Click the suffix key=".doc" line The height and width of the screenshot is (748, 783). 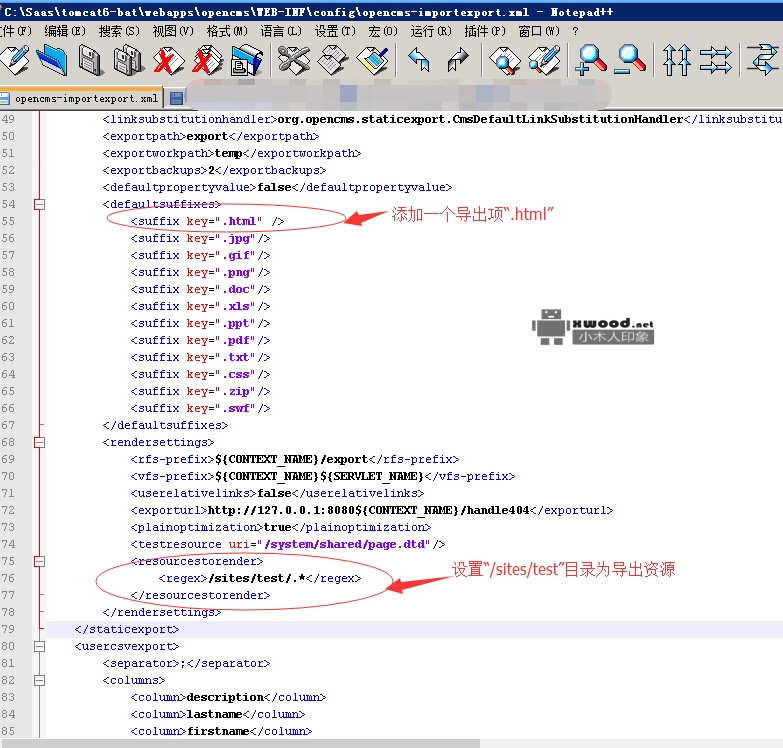click(x=200, y=289)
